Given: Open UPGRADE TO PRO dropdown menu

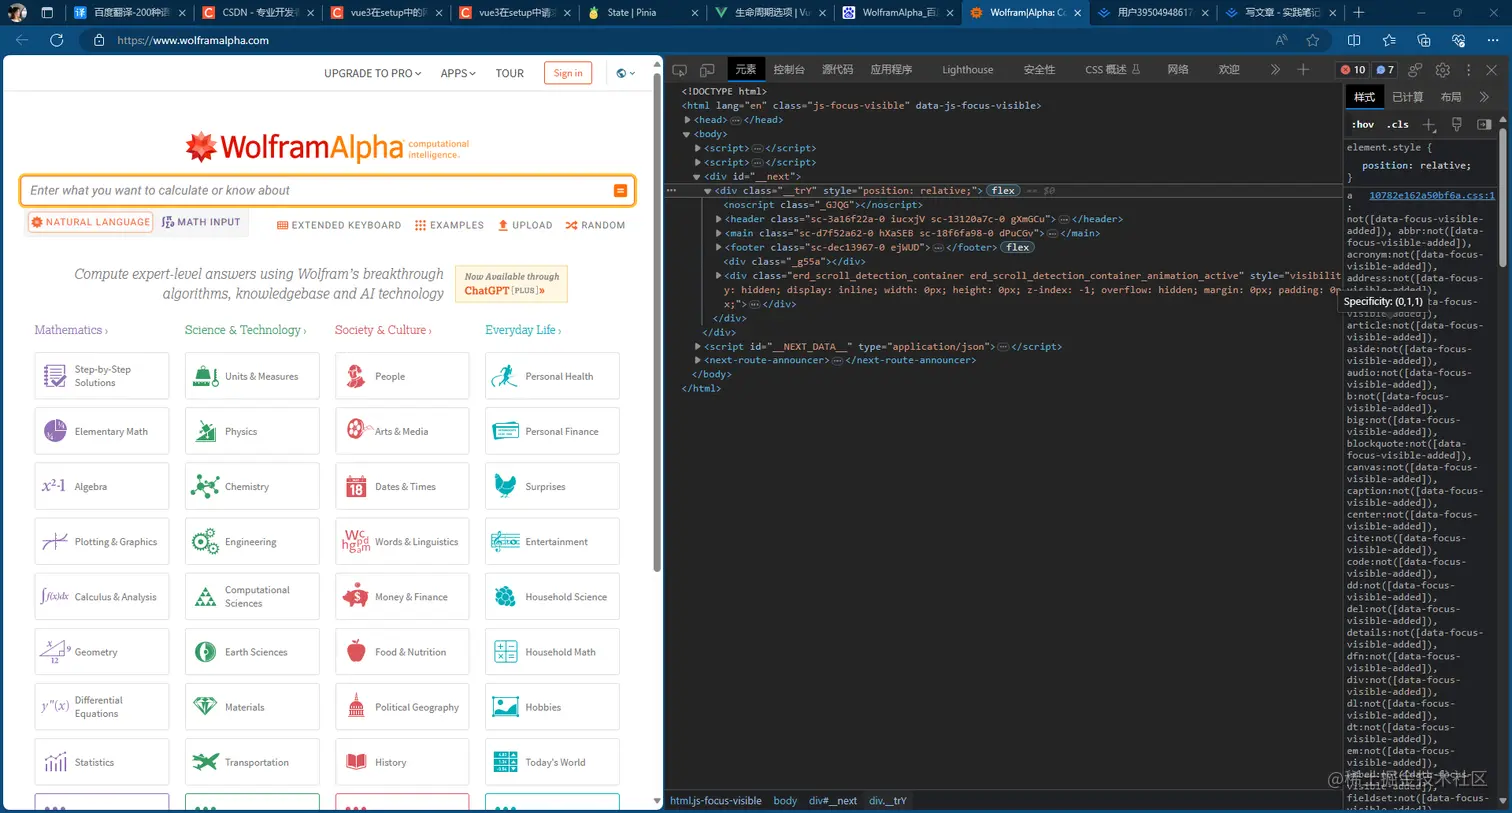Looking at the screenshot, I should (372, 73).
